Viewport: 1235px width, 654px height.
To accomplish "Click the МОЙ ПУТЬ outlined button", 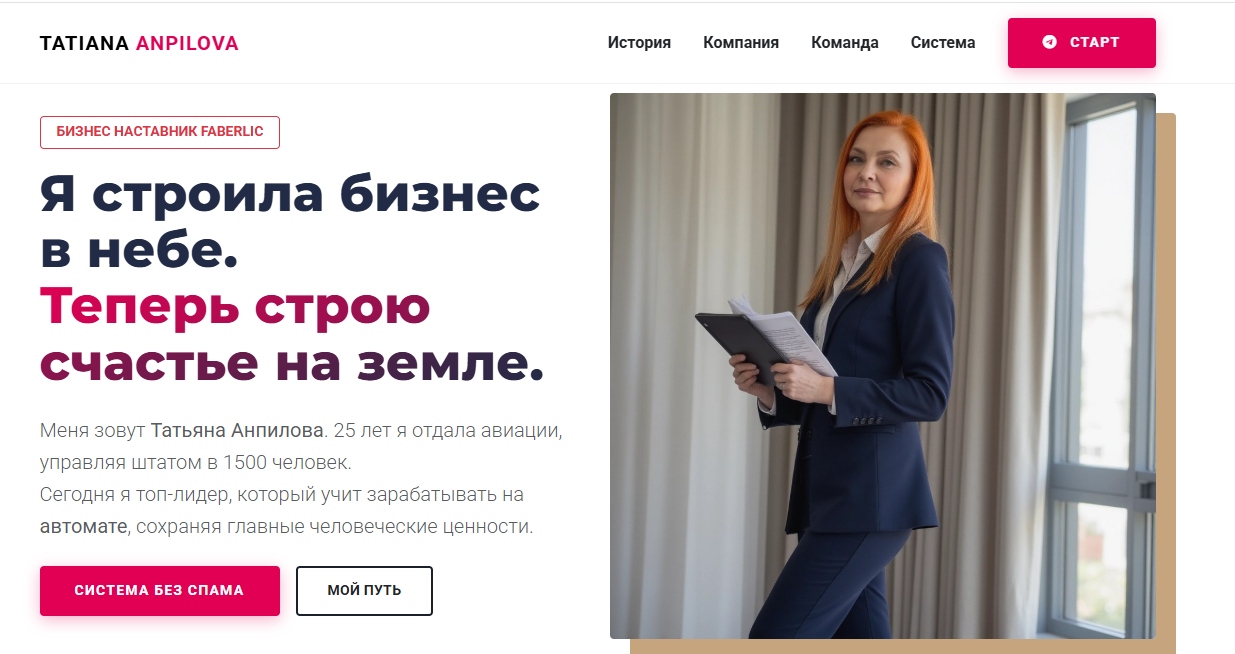I will 364,591.
